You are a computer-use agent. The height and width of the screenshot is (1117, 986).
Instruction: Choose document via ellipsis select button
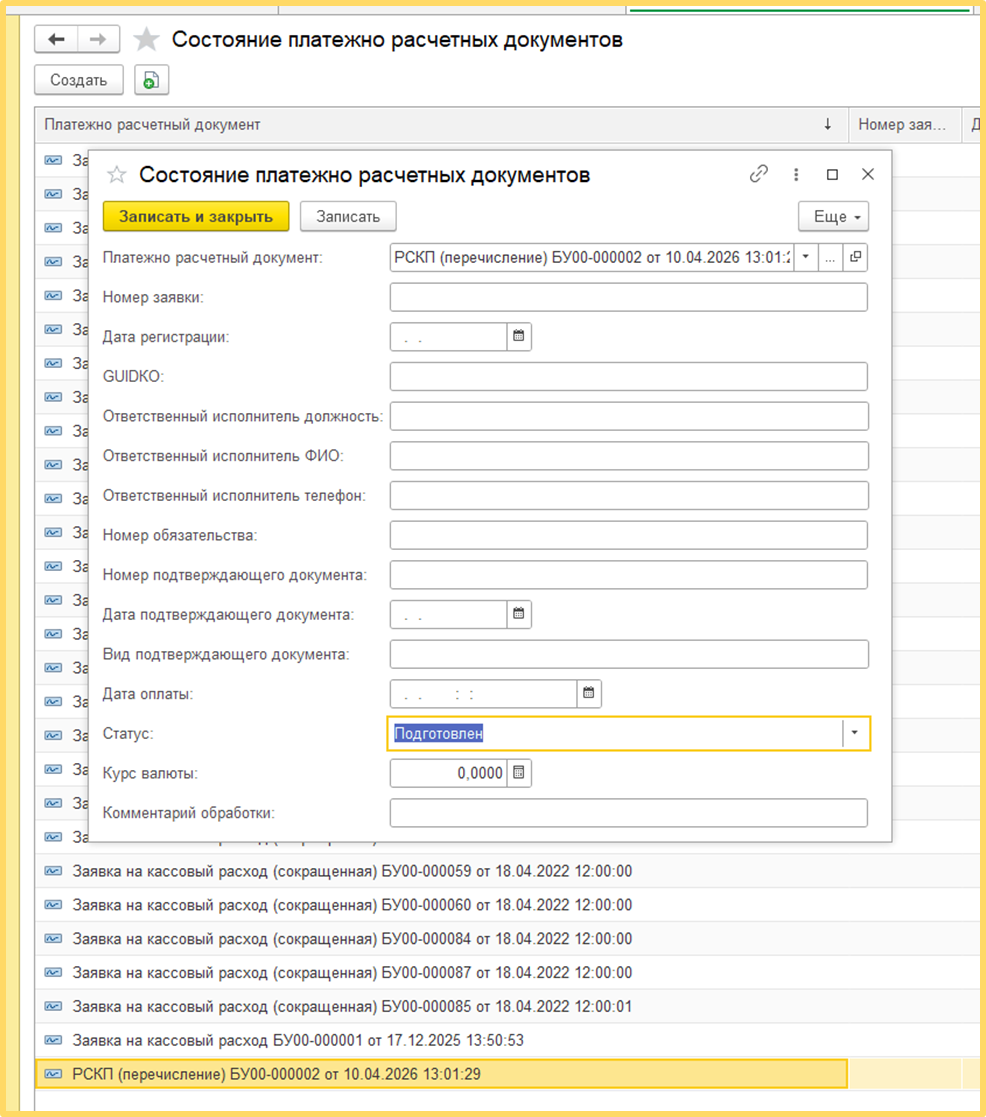tap(830, 257)
